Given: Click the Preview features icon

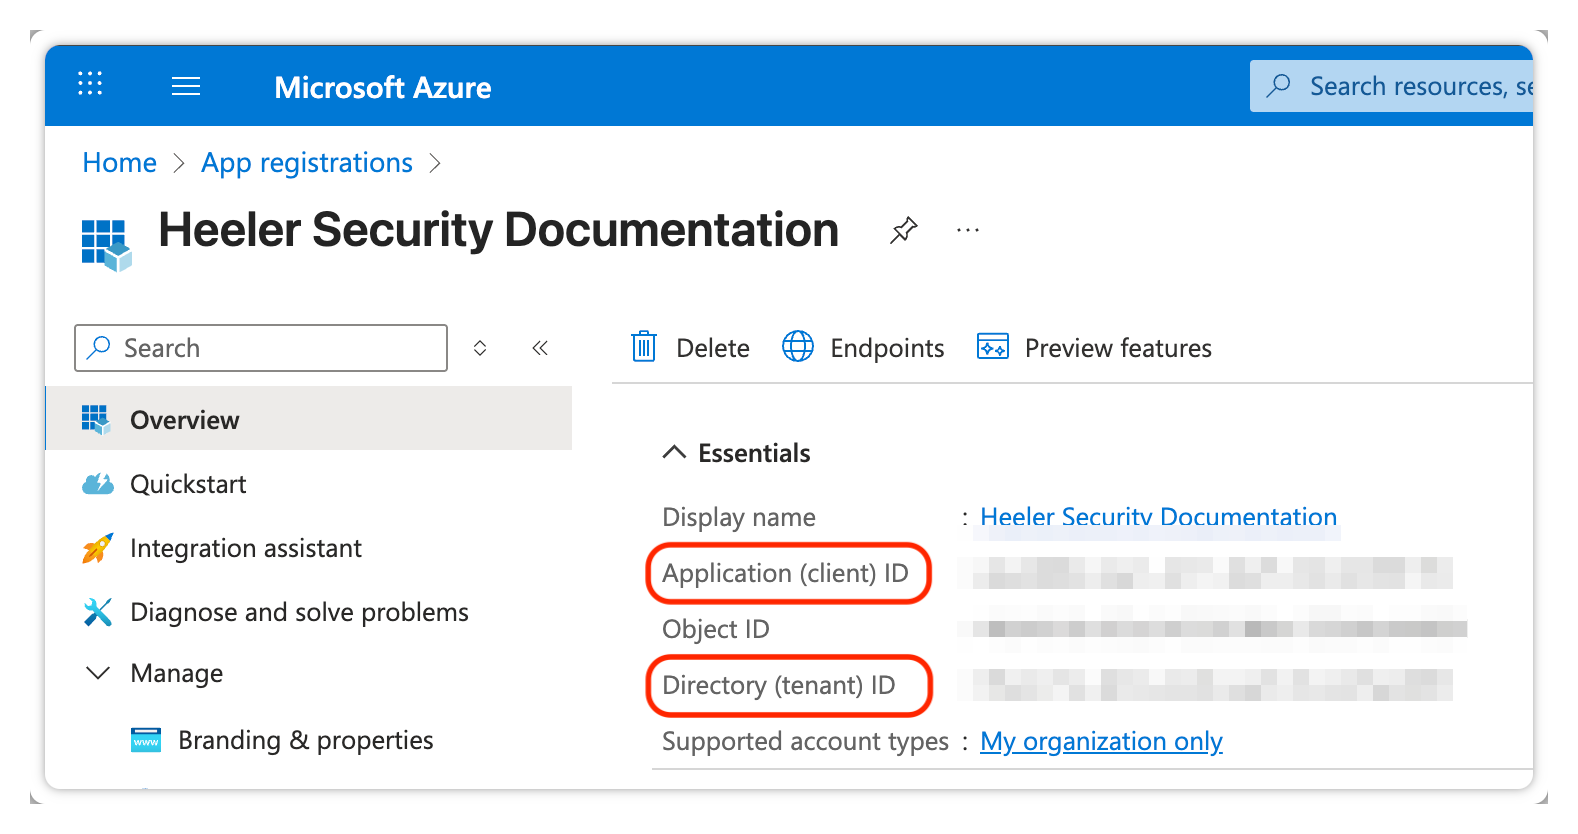Looking at the screenshot, I should pyautogui.click(x=993, y=347).
